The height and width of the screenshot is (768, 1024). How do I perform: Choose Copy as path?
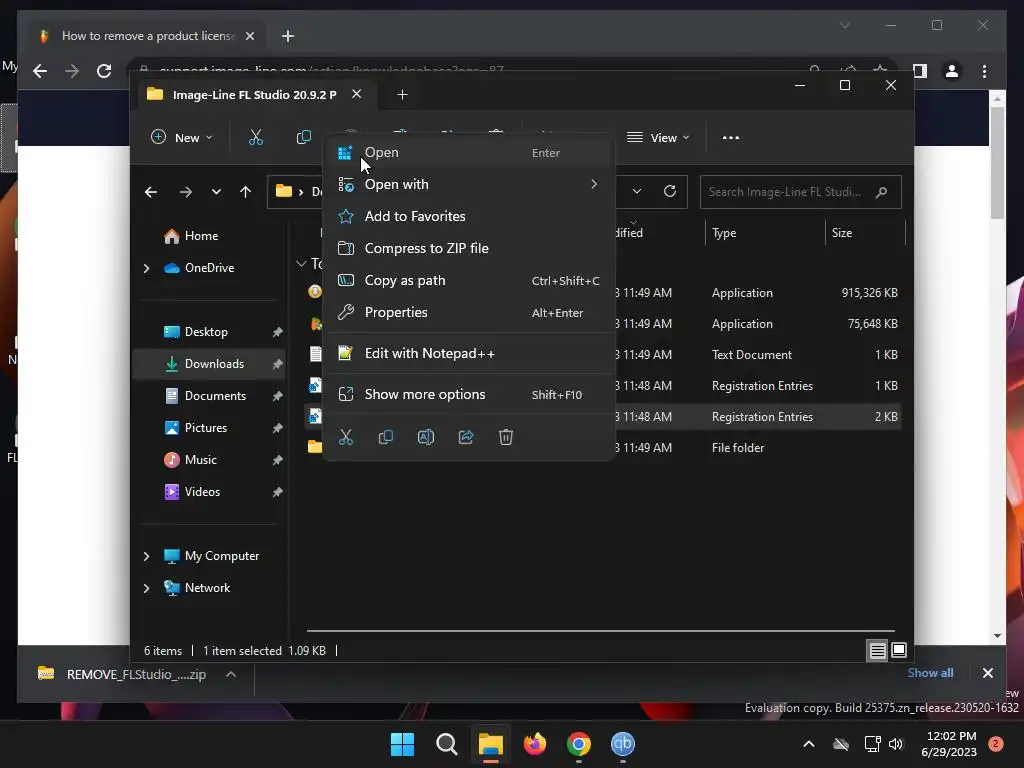468,280
